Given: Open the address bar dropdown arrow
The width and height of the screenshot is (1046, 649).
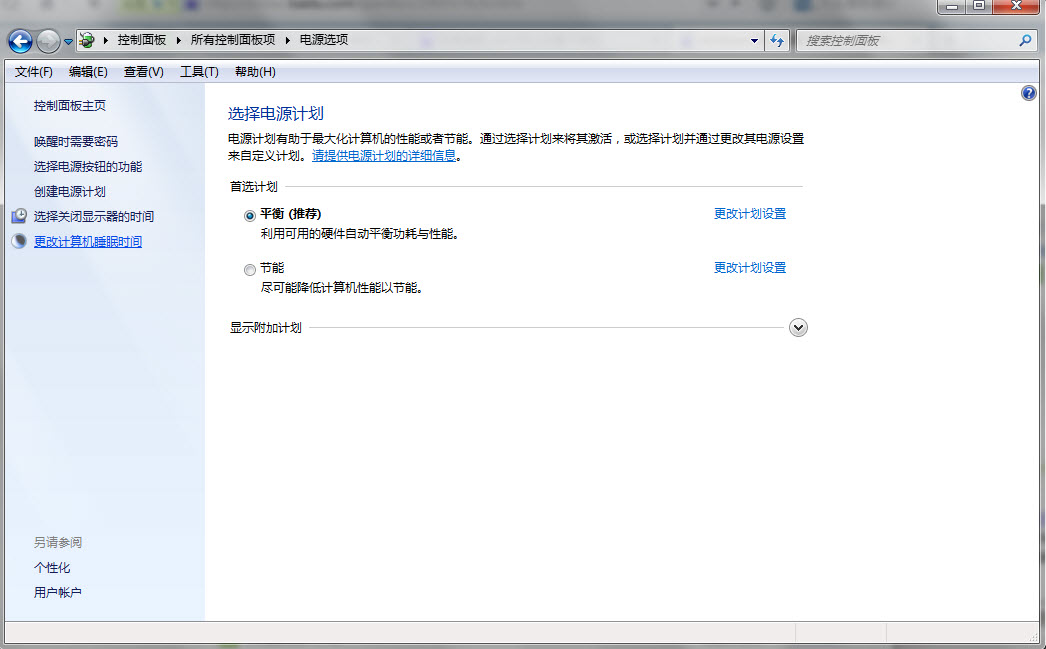Looking at the screenshot, I should [754, 40].
